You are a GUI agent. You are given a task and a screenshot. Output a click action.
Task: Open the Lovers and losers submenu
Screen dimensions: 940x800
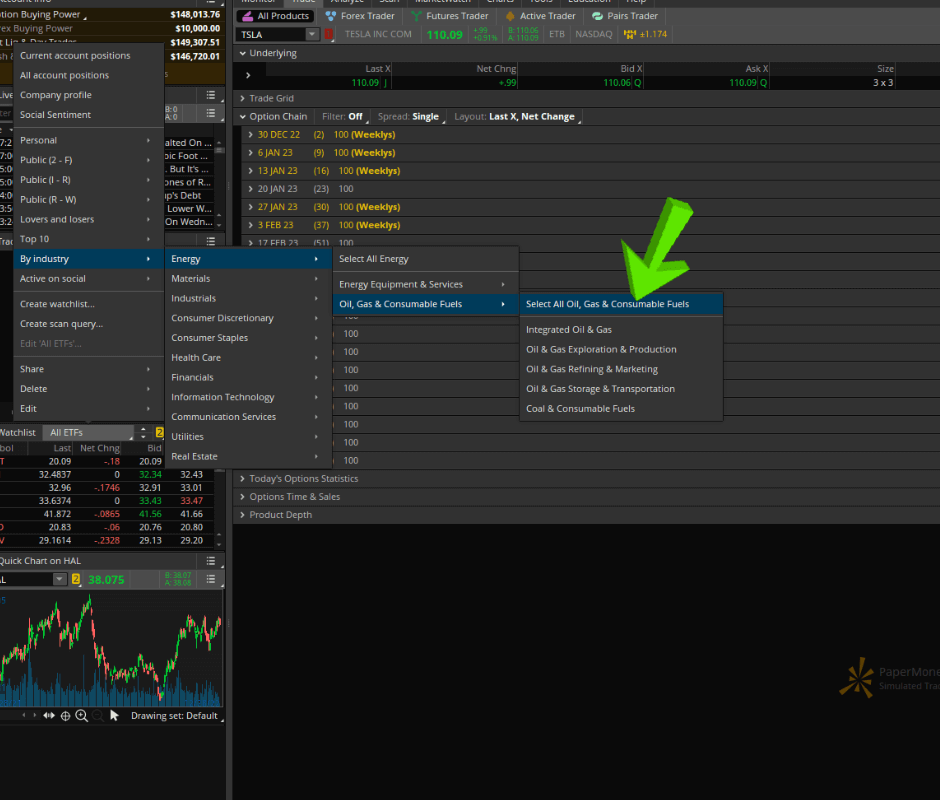point(89,219)
